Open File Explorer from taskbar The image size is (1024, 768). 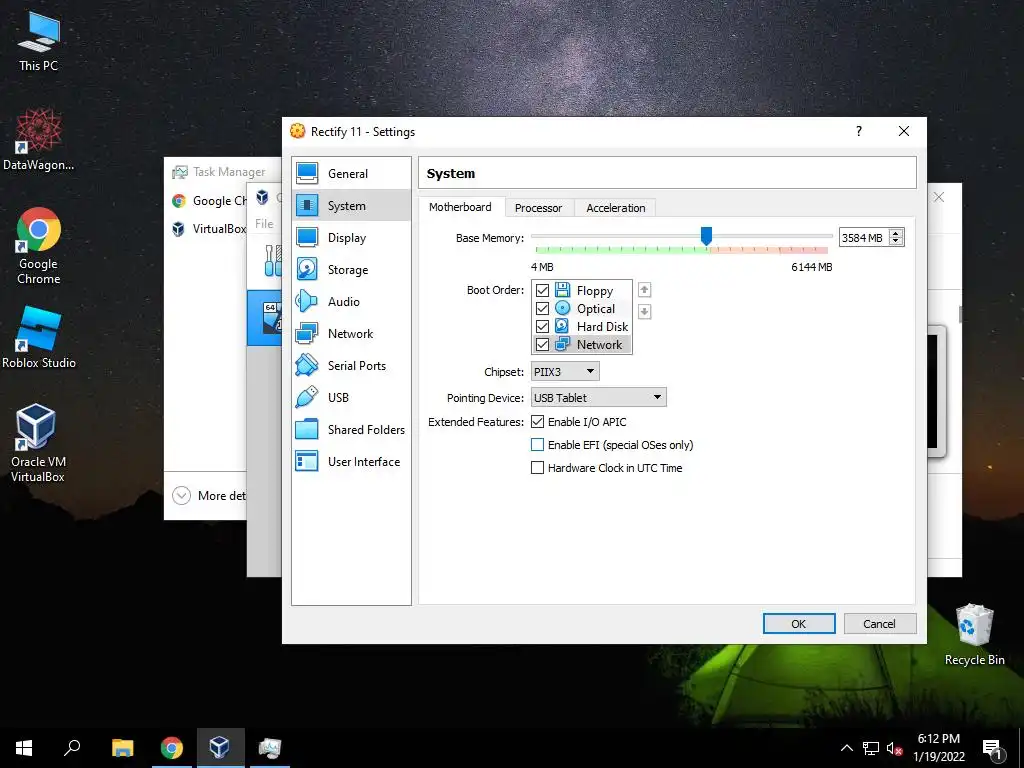point(122,748)
